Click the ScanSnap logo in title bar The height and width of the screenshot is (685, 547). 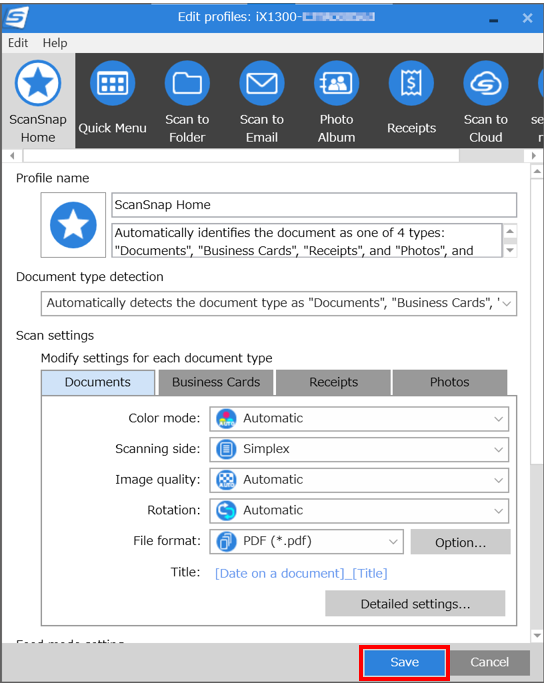pyautogui.click(x=16, y=17)
